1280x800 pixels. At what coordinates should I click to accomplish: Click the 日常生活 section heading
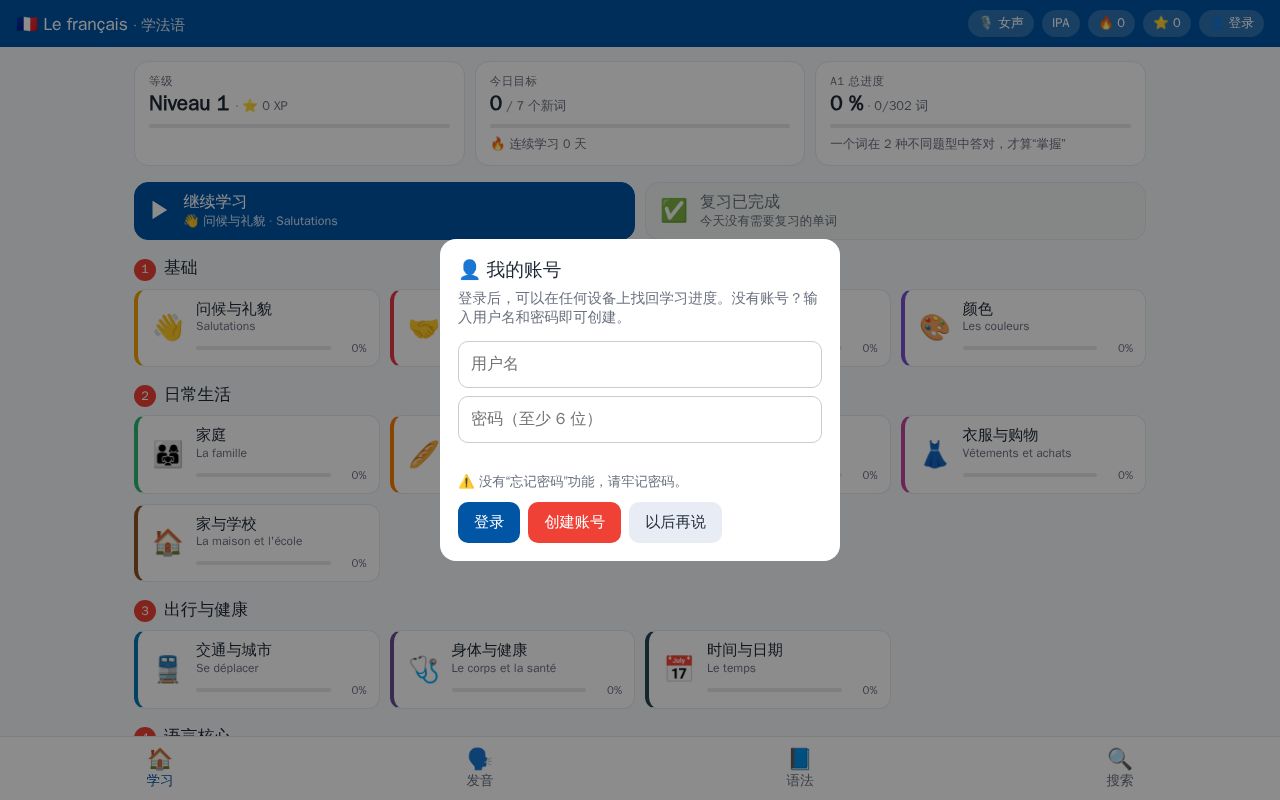[x=197, y=395]
